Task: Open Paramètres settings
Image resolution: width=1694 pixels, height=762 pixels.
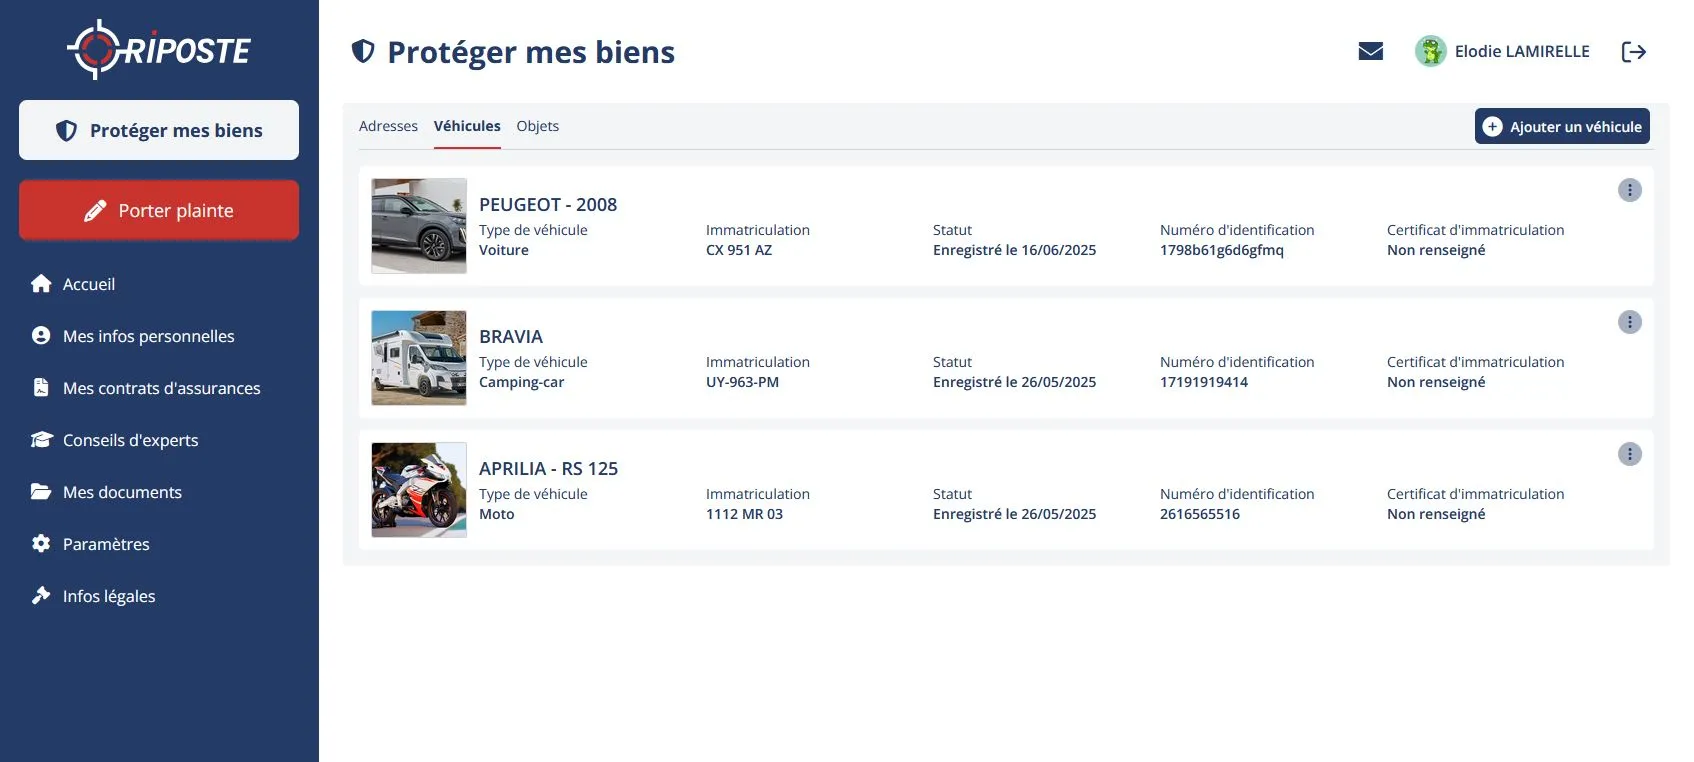Action: [x=106, y=544]
